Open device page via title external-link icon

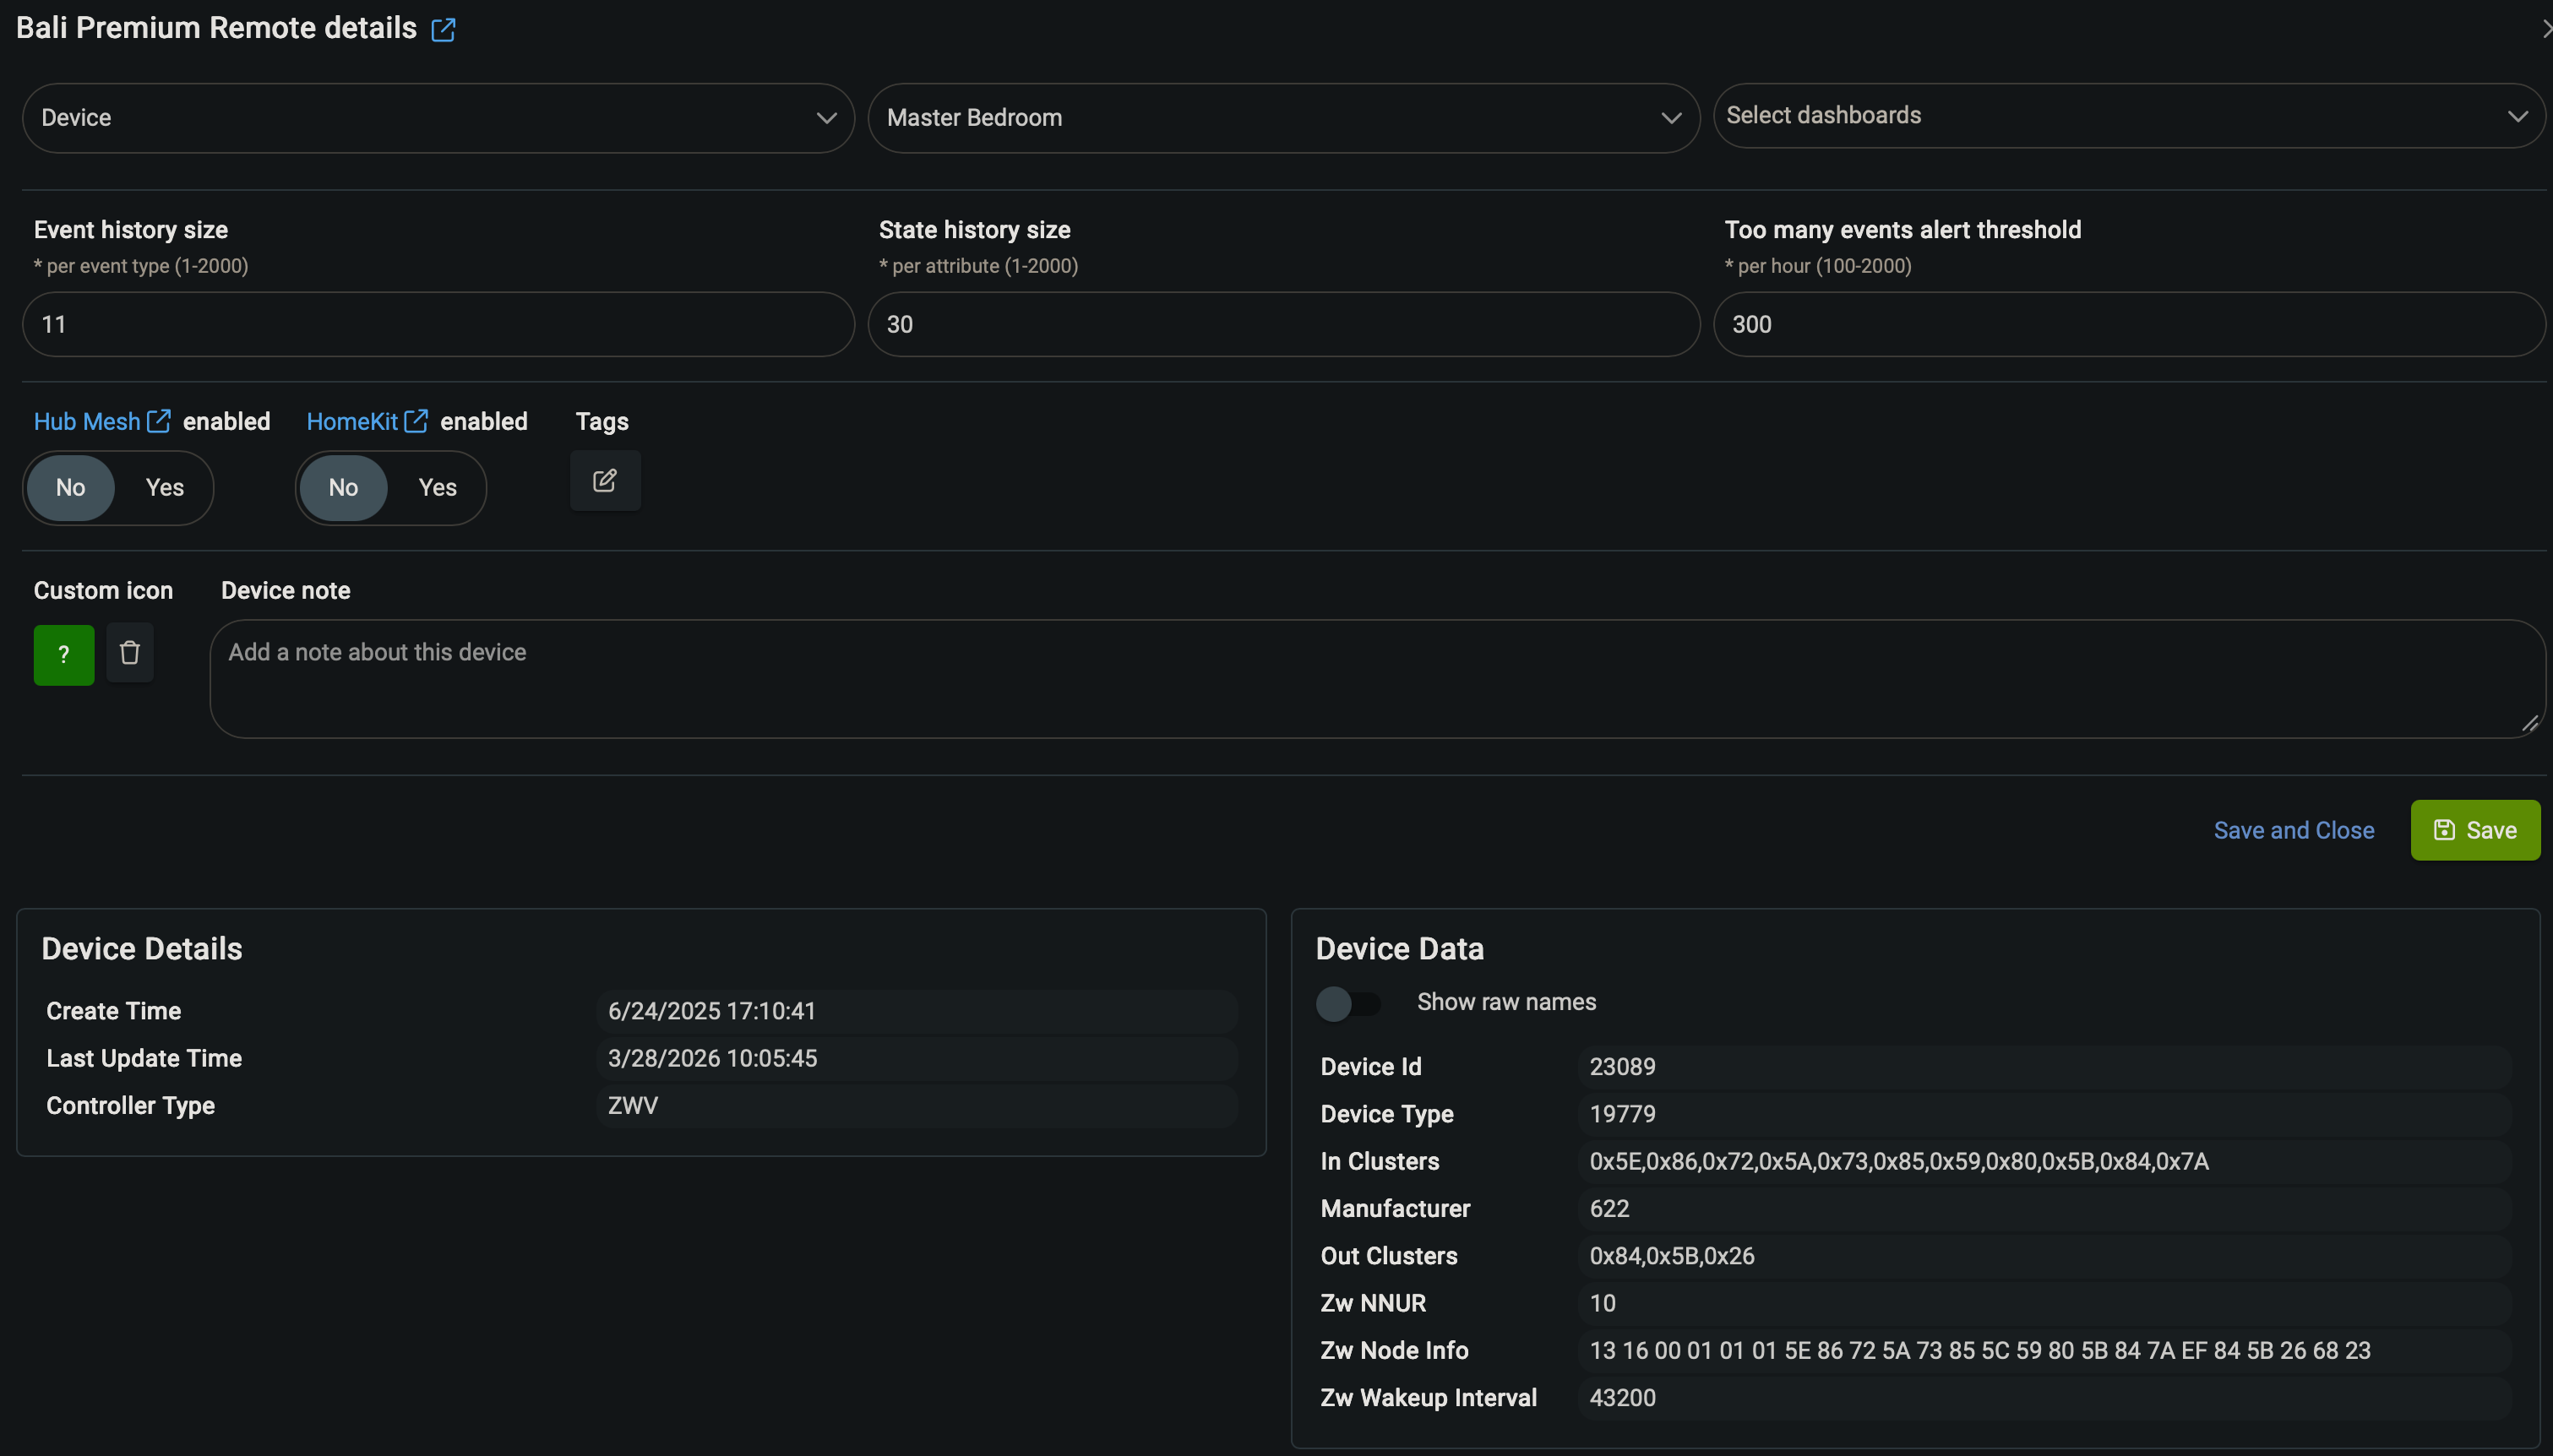tap(443, 29)
